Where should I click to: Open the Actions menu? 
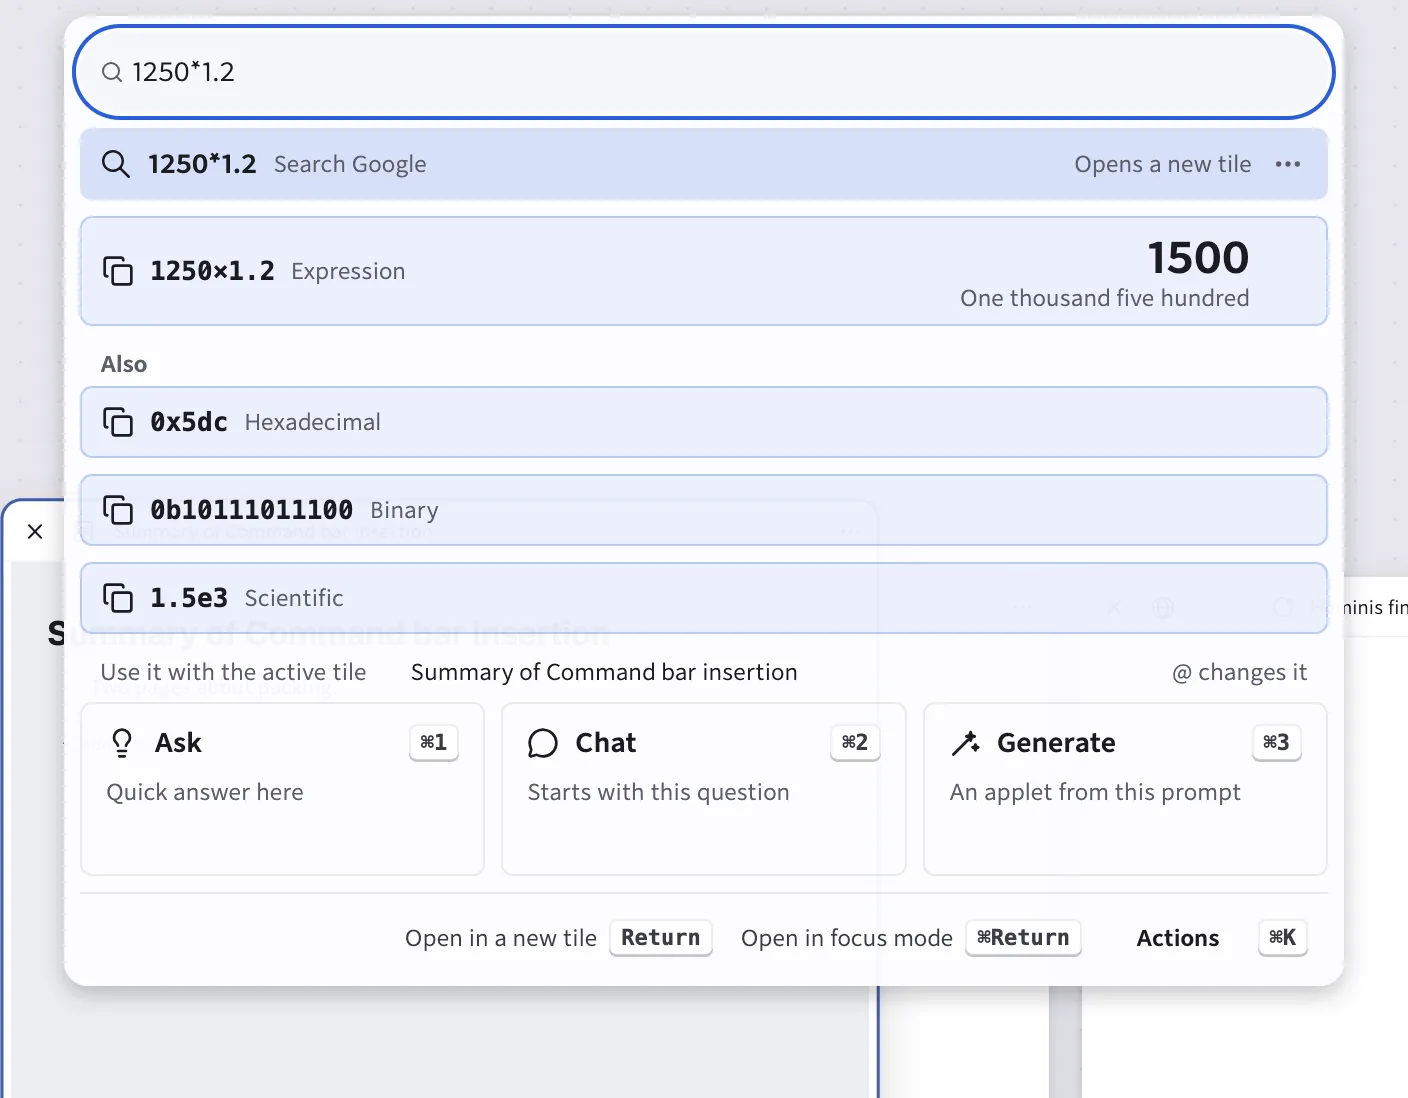[1178, 938]
